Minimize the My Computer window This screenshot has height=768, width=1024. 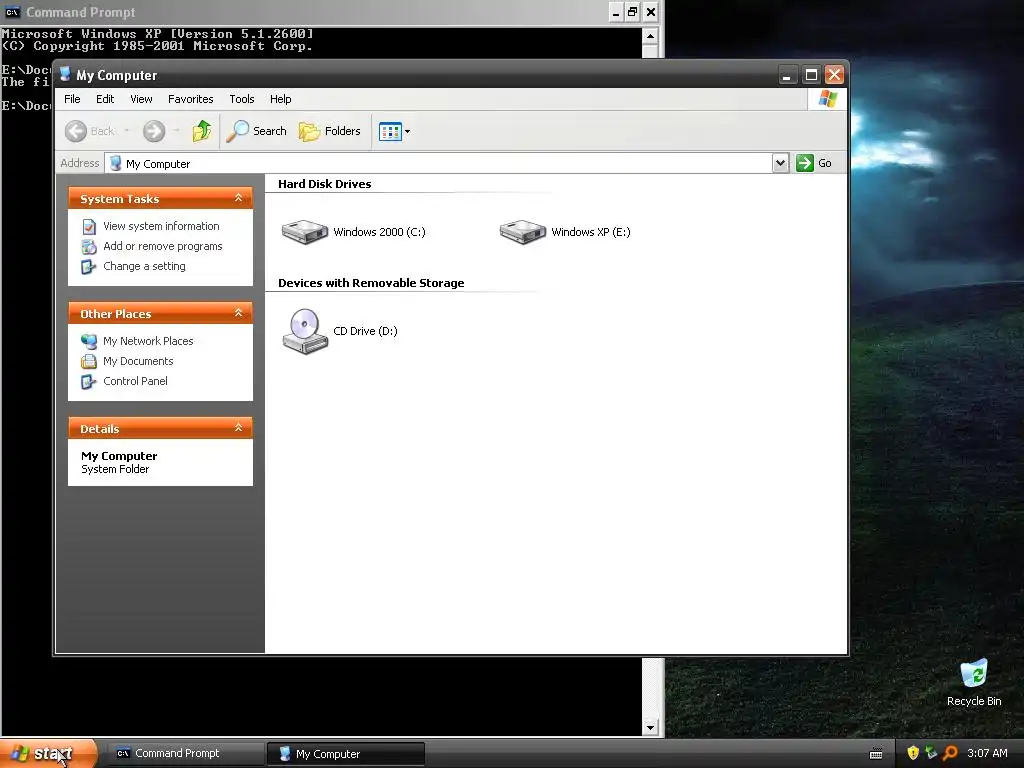pos(788,75)
